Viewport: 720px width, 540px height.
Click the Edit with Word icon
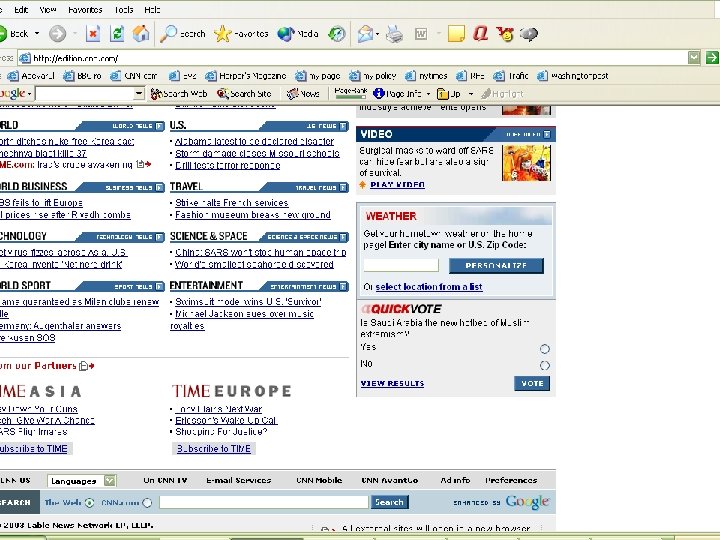coord(421,34)
